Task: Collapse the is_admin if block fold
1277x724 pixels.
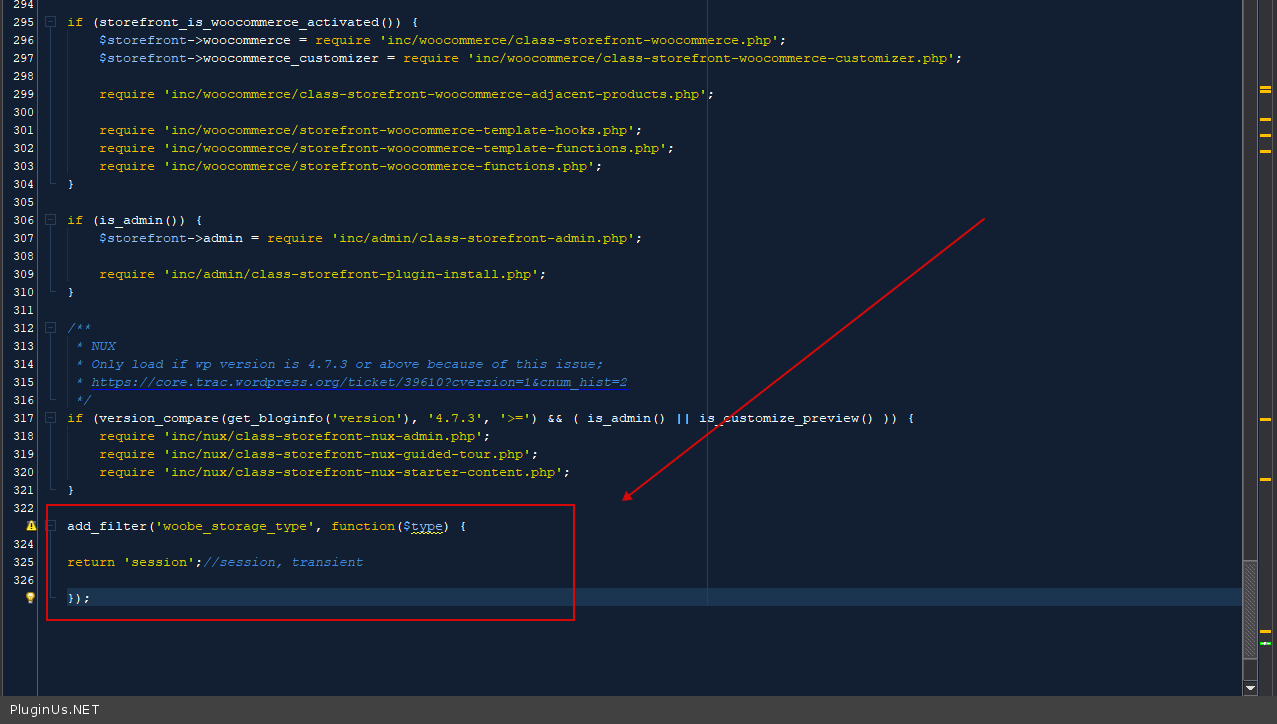Action: [50, 220]
